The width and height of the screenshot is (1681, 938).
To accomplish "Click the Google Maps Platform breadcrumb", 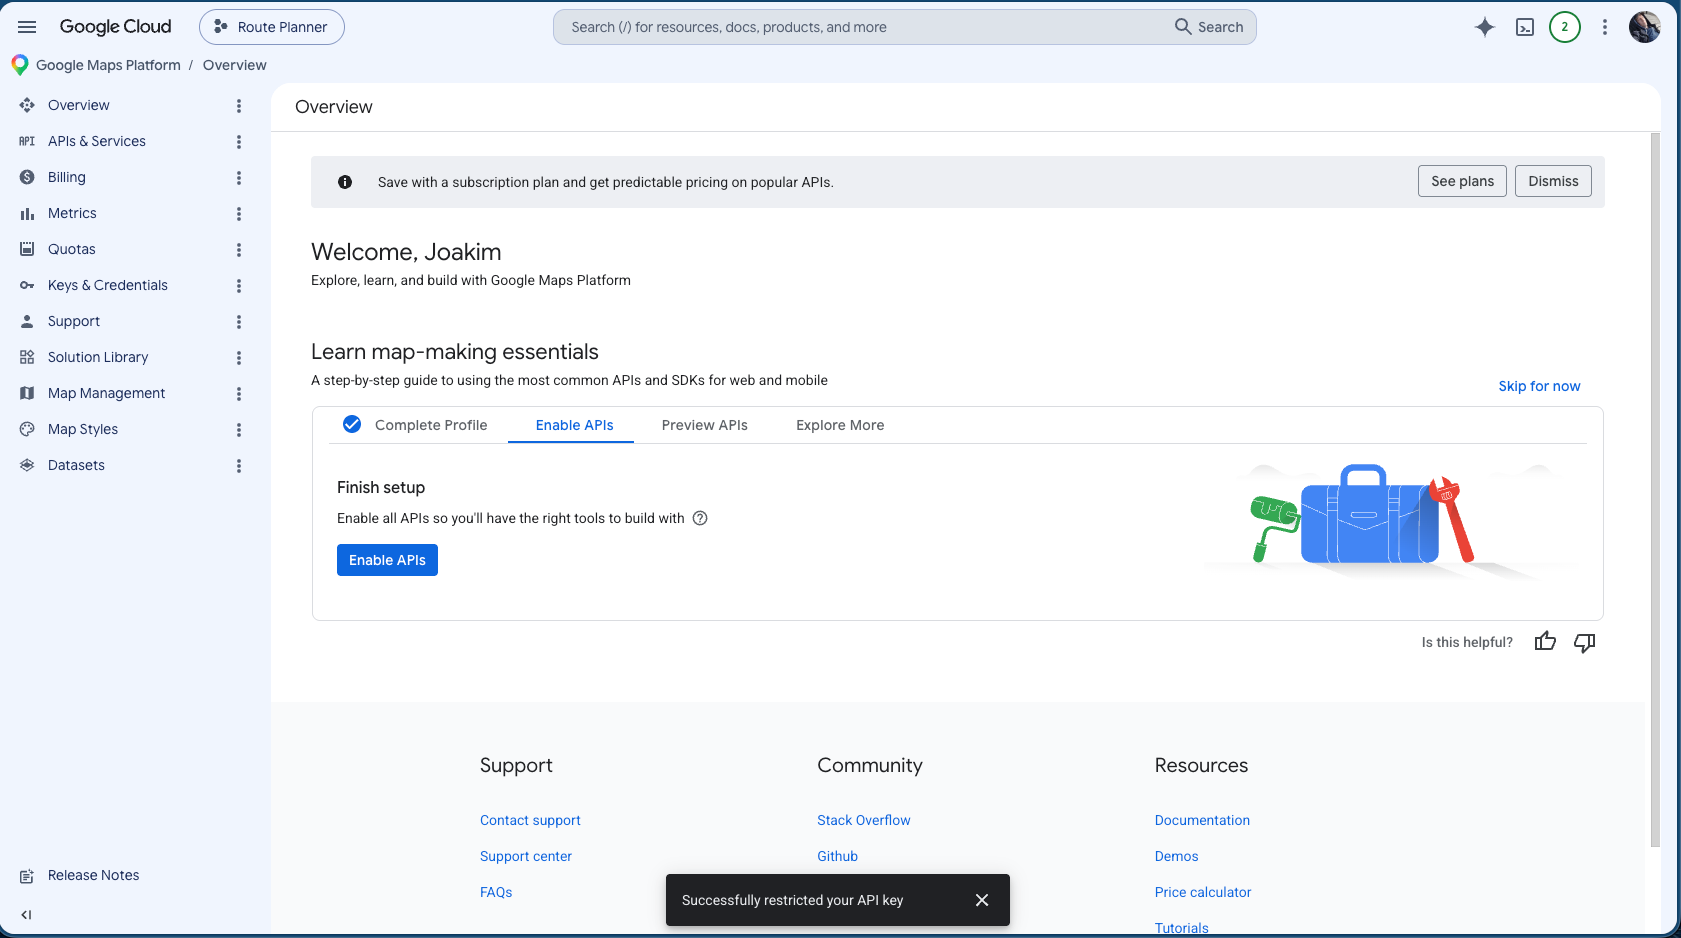I will coord(108,65).
